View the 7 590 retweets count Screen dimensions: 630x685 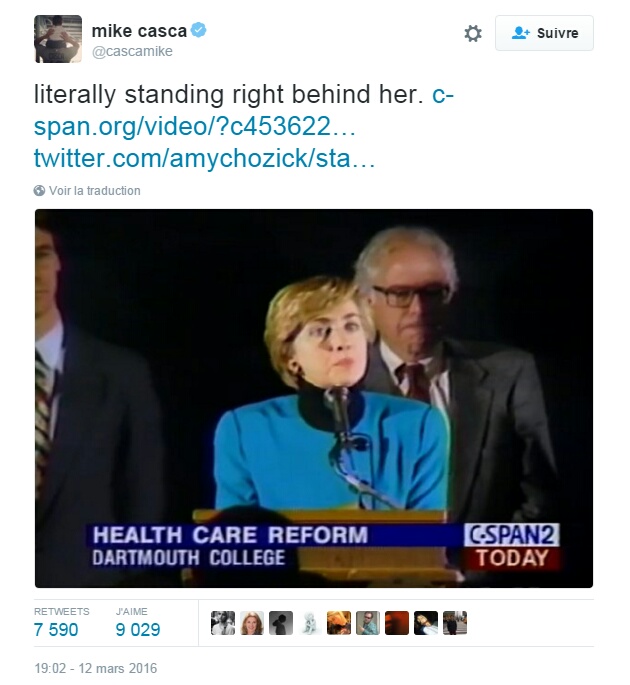coord(56,630)
